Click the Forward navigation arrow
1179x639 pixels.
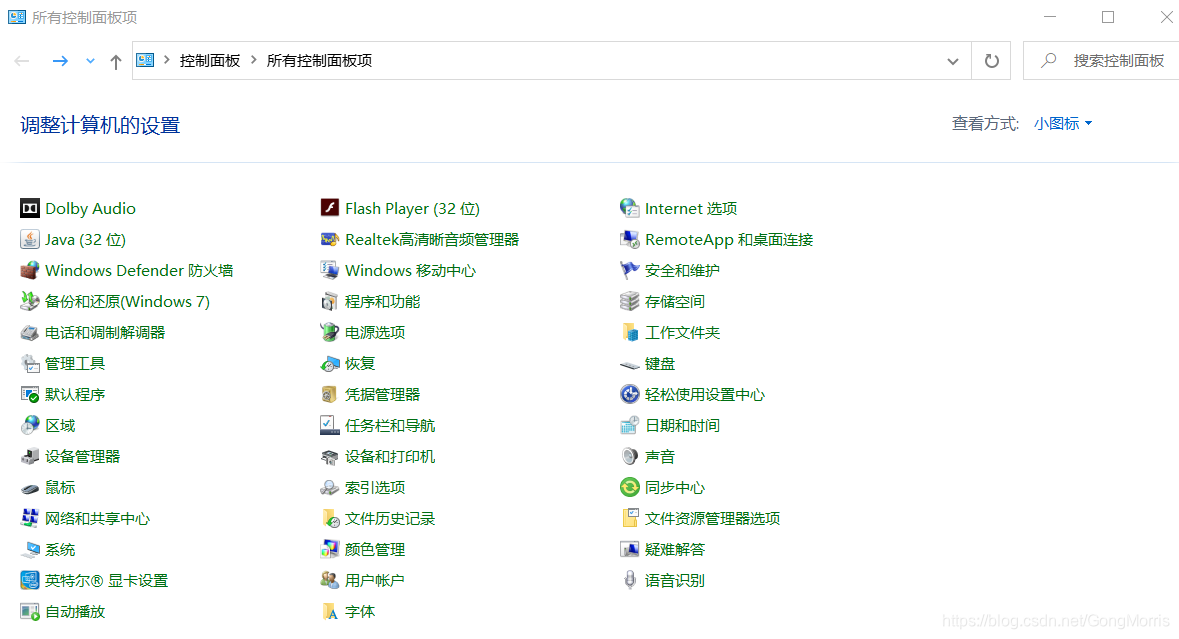[60, 61]
